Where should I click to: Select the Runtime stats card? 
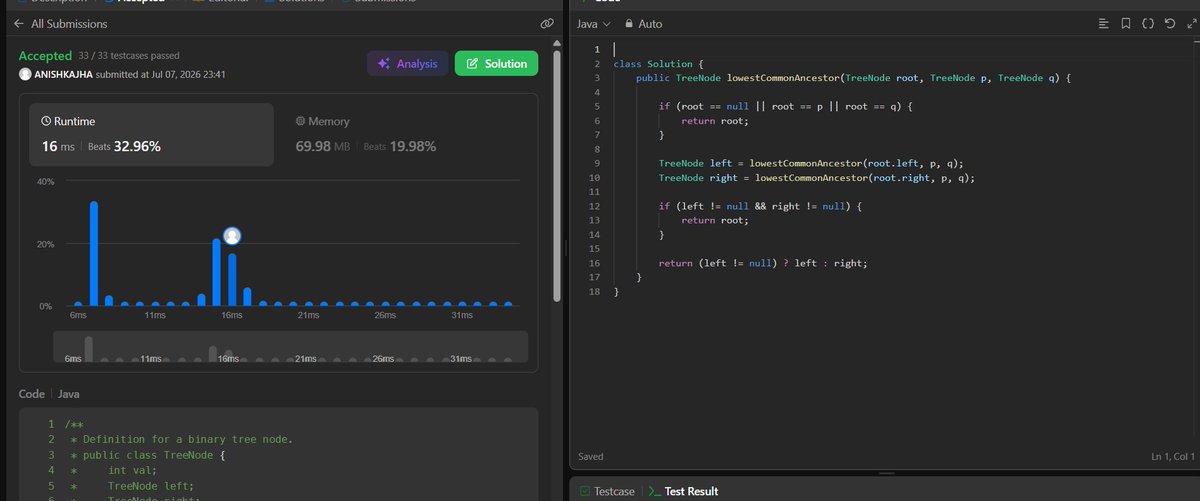click(x=151, y=134)
